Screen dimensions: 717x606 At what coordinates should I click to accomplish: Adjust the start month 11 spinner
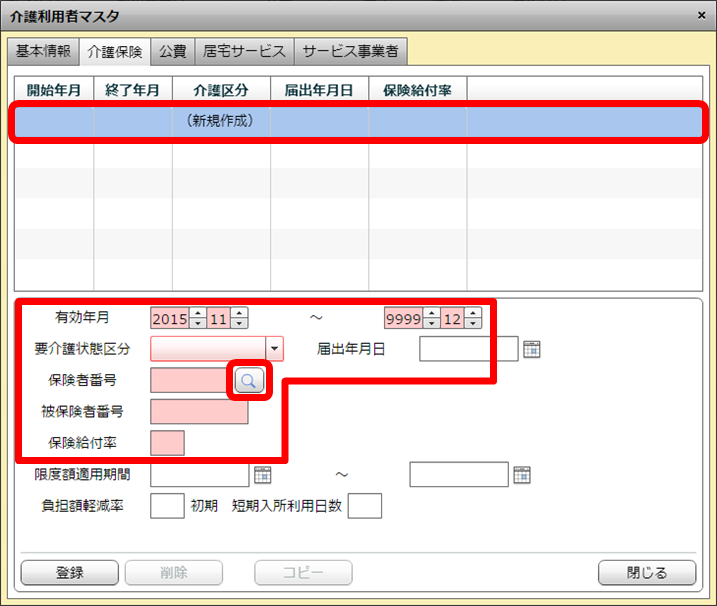[x=239, y=319]
